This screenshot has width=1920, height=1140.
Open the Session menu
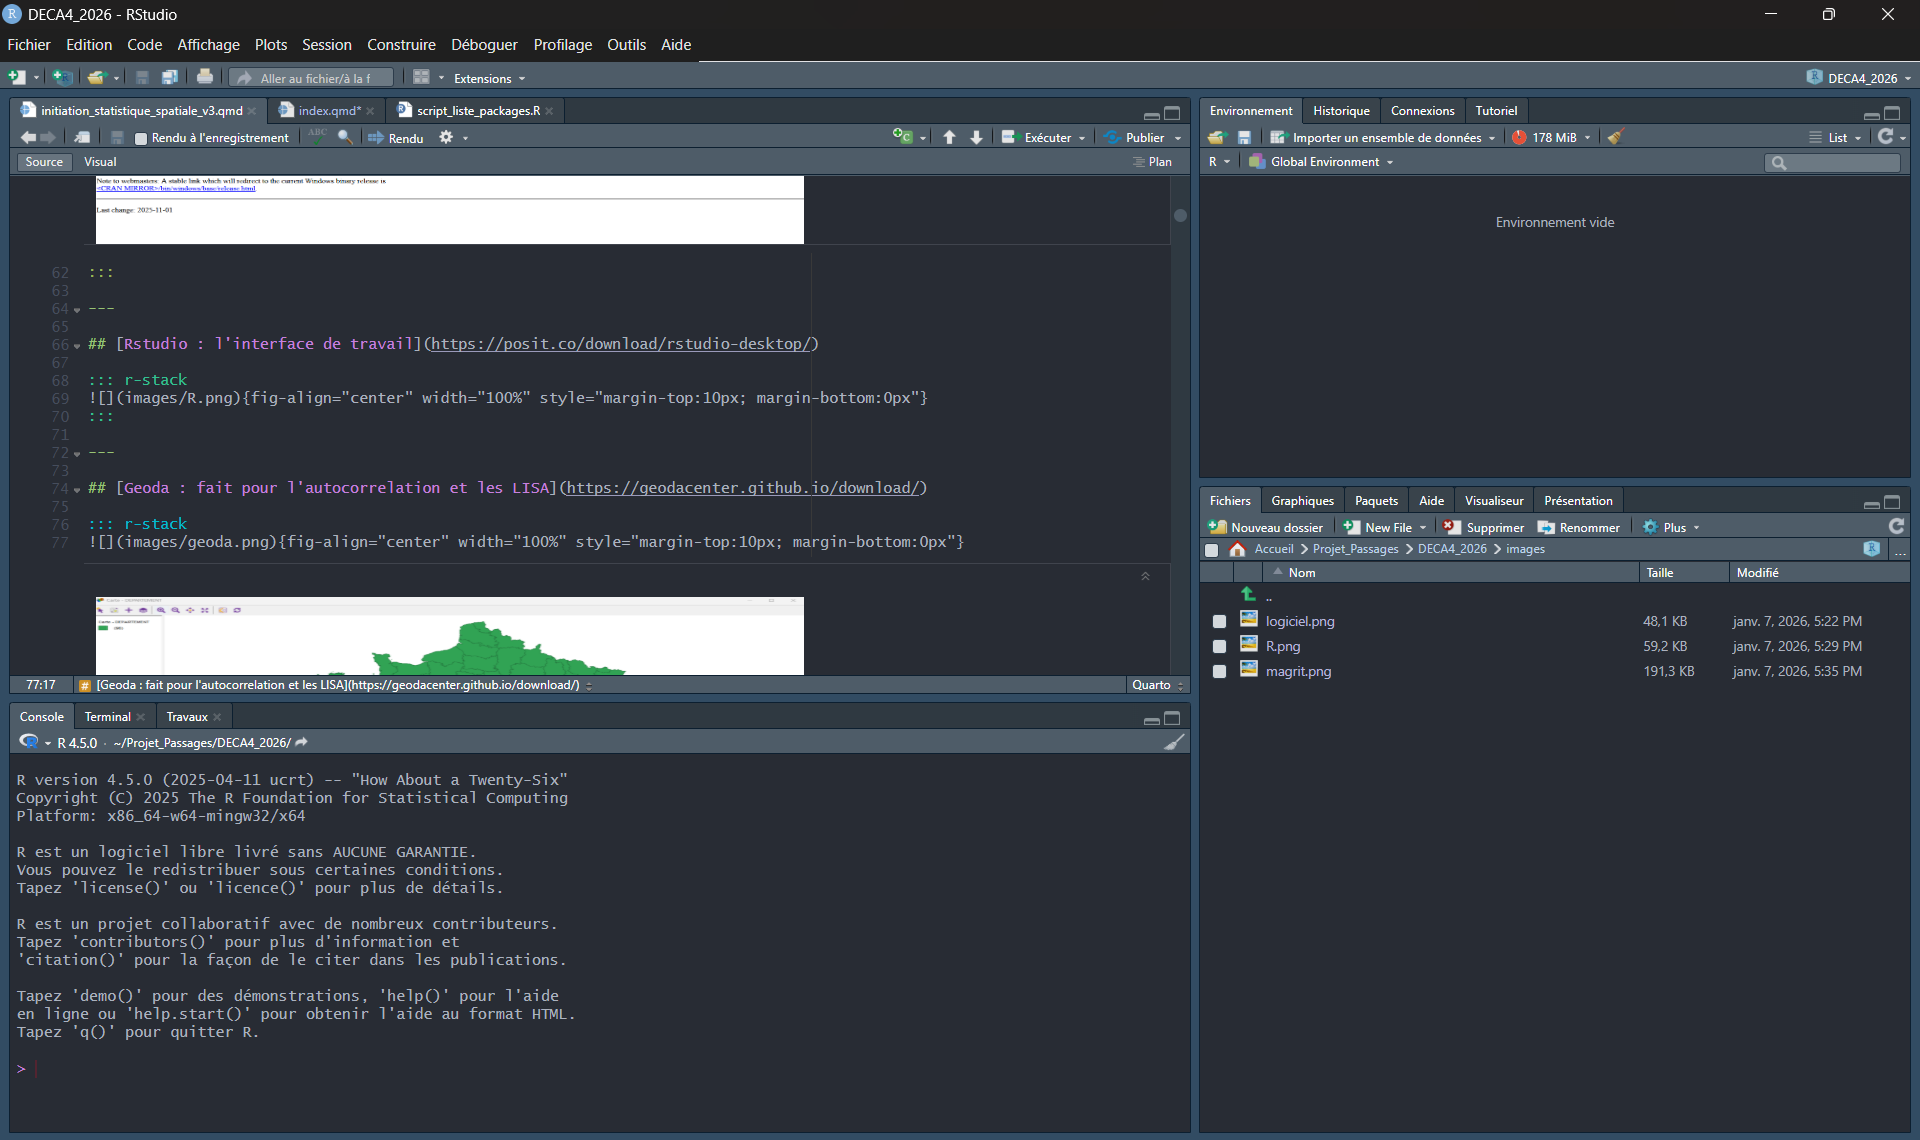point(326,44)
